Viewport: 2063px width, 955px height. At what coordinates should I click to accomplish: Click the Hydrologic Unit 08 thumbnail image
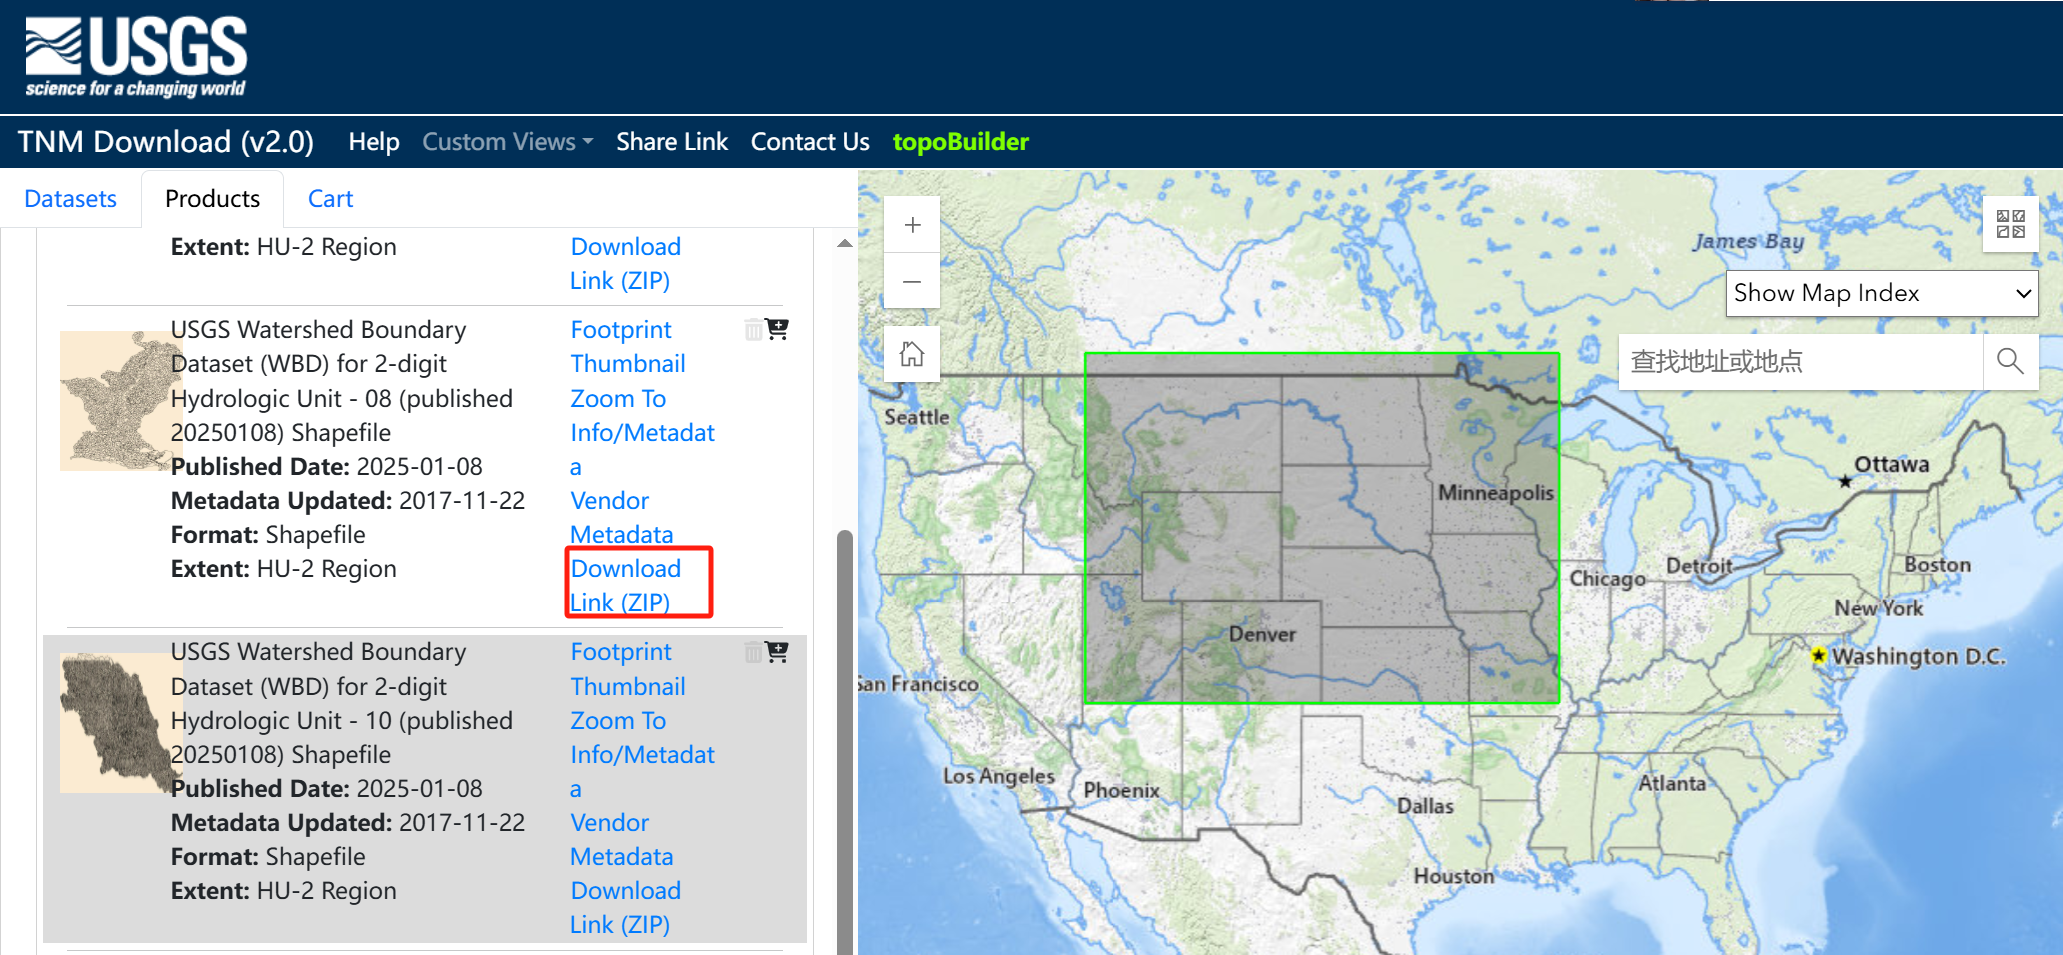[x=119, y=400]
